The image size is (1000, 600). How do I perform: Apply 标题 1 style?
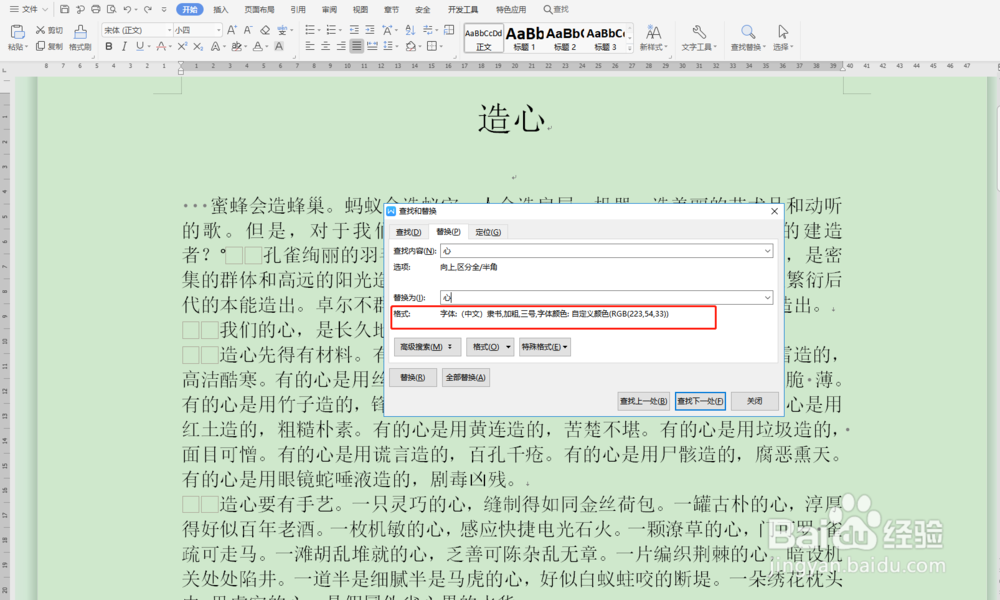(x=524, y=38)
